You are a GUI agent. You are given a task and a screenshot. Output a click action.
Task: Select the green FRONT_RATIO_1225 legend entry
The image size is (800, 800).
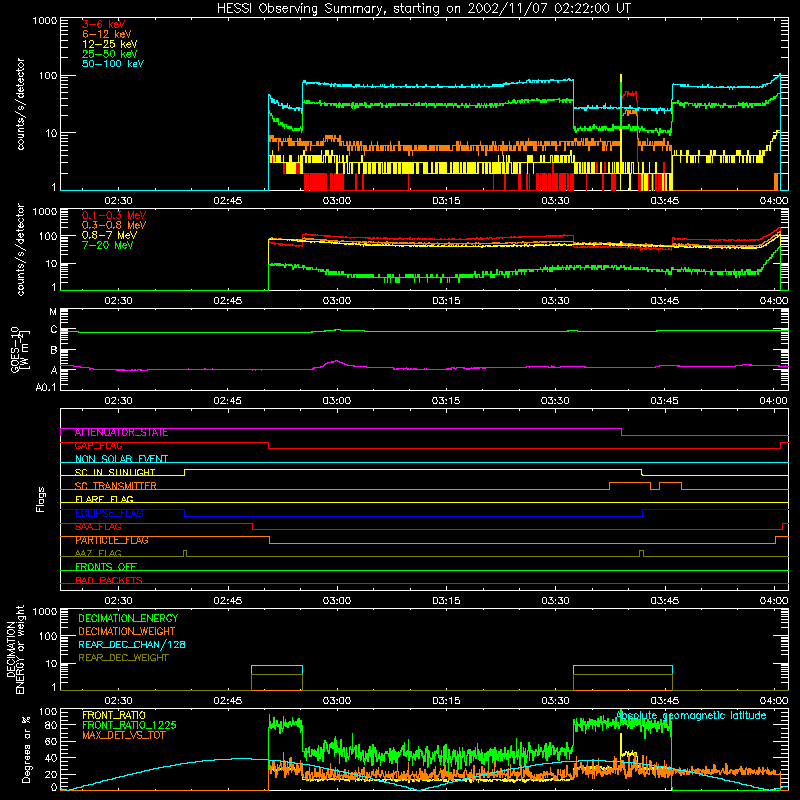(x=130, y=725)
